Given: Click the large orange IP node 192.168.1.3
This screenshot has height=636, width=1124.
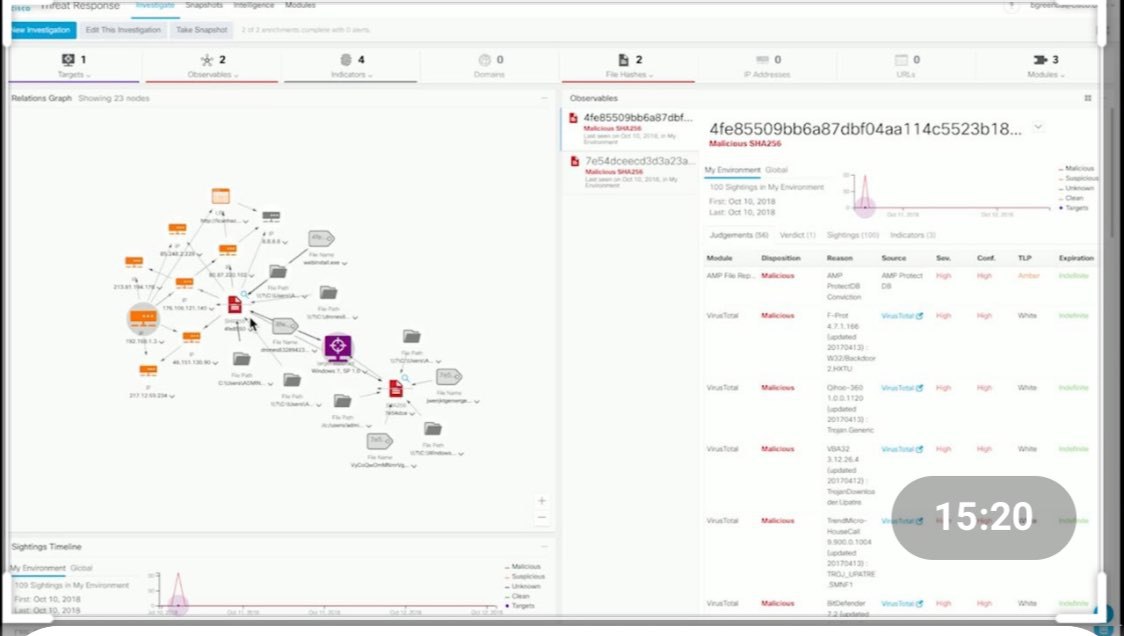Looking at the screenshot, I should click(143, 316).
